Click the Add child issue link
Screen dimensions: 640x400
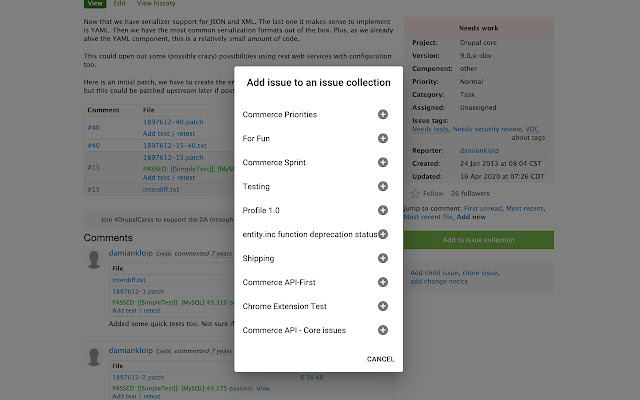[434, 273]
